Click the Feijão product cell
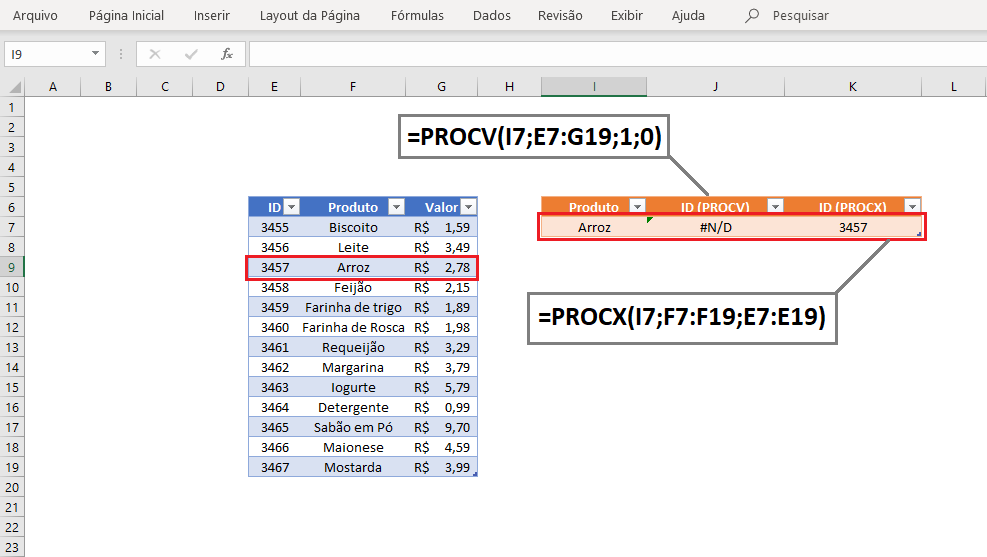987x557 pixels. click(353, 288)
